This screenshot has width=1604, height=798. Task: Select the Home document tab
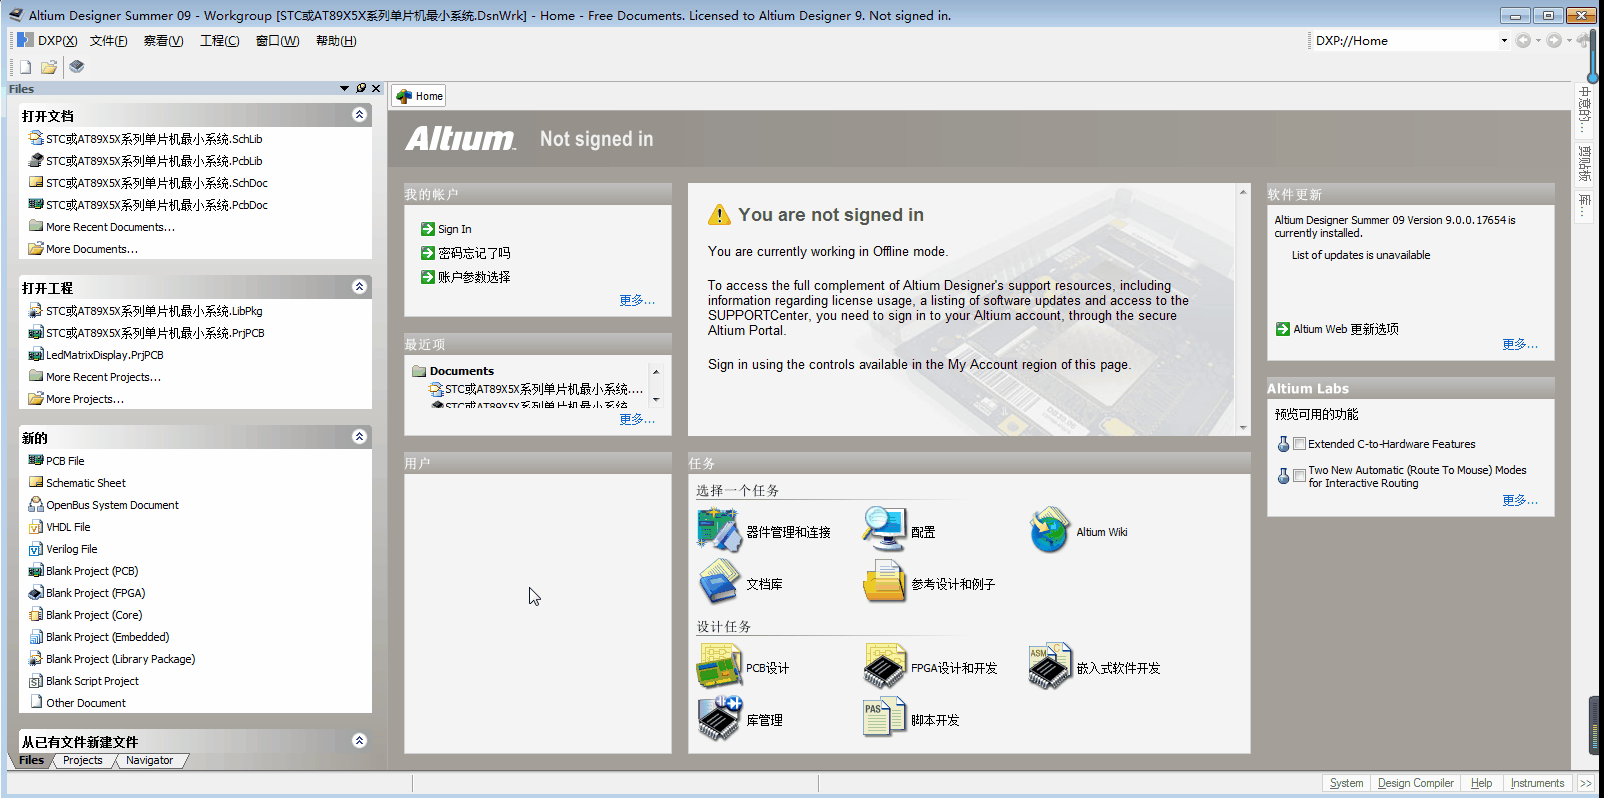(419, 96)
